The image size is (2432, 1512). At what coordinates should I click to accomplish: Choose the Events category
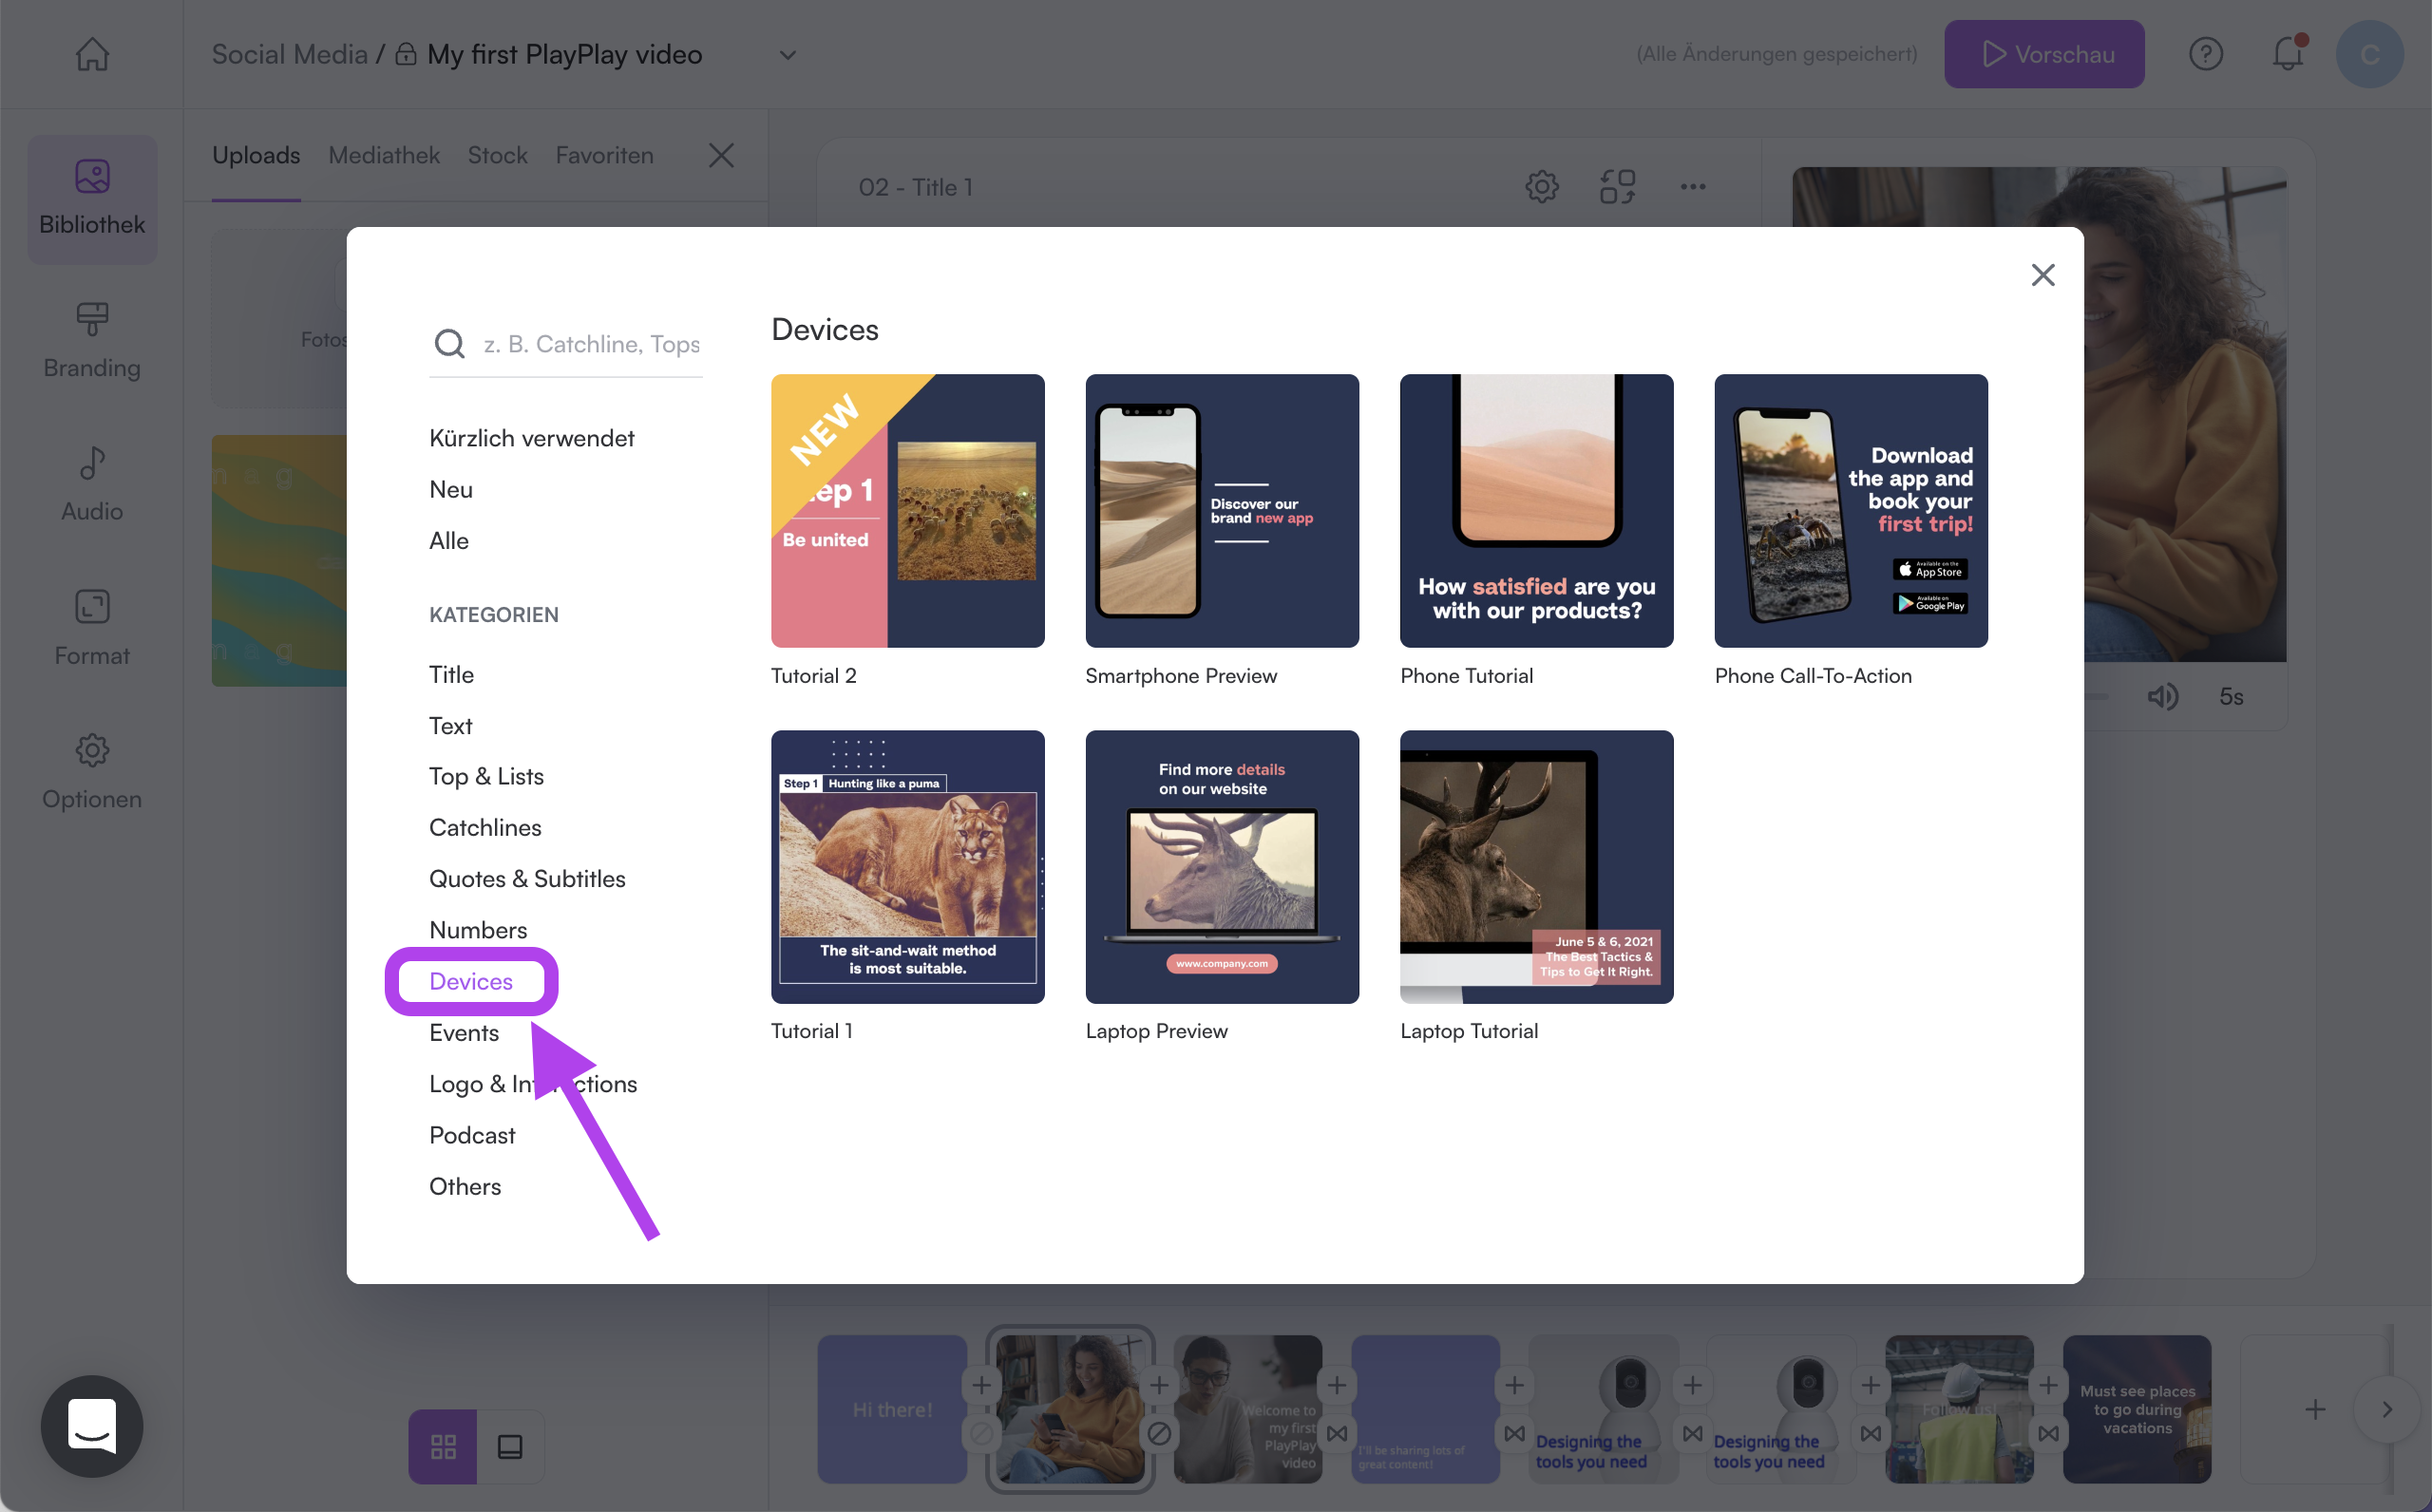click(464, 1032)
